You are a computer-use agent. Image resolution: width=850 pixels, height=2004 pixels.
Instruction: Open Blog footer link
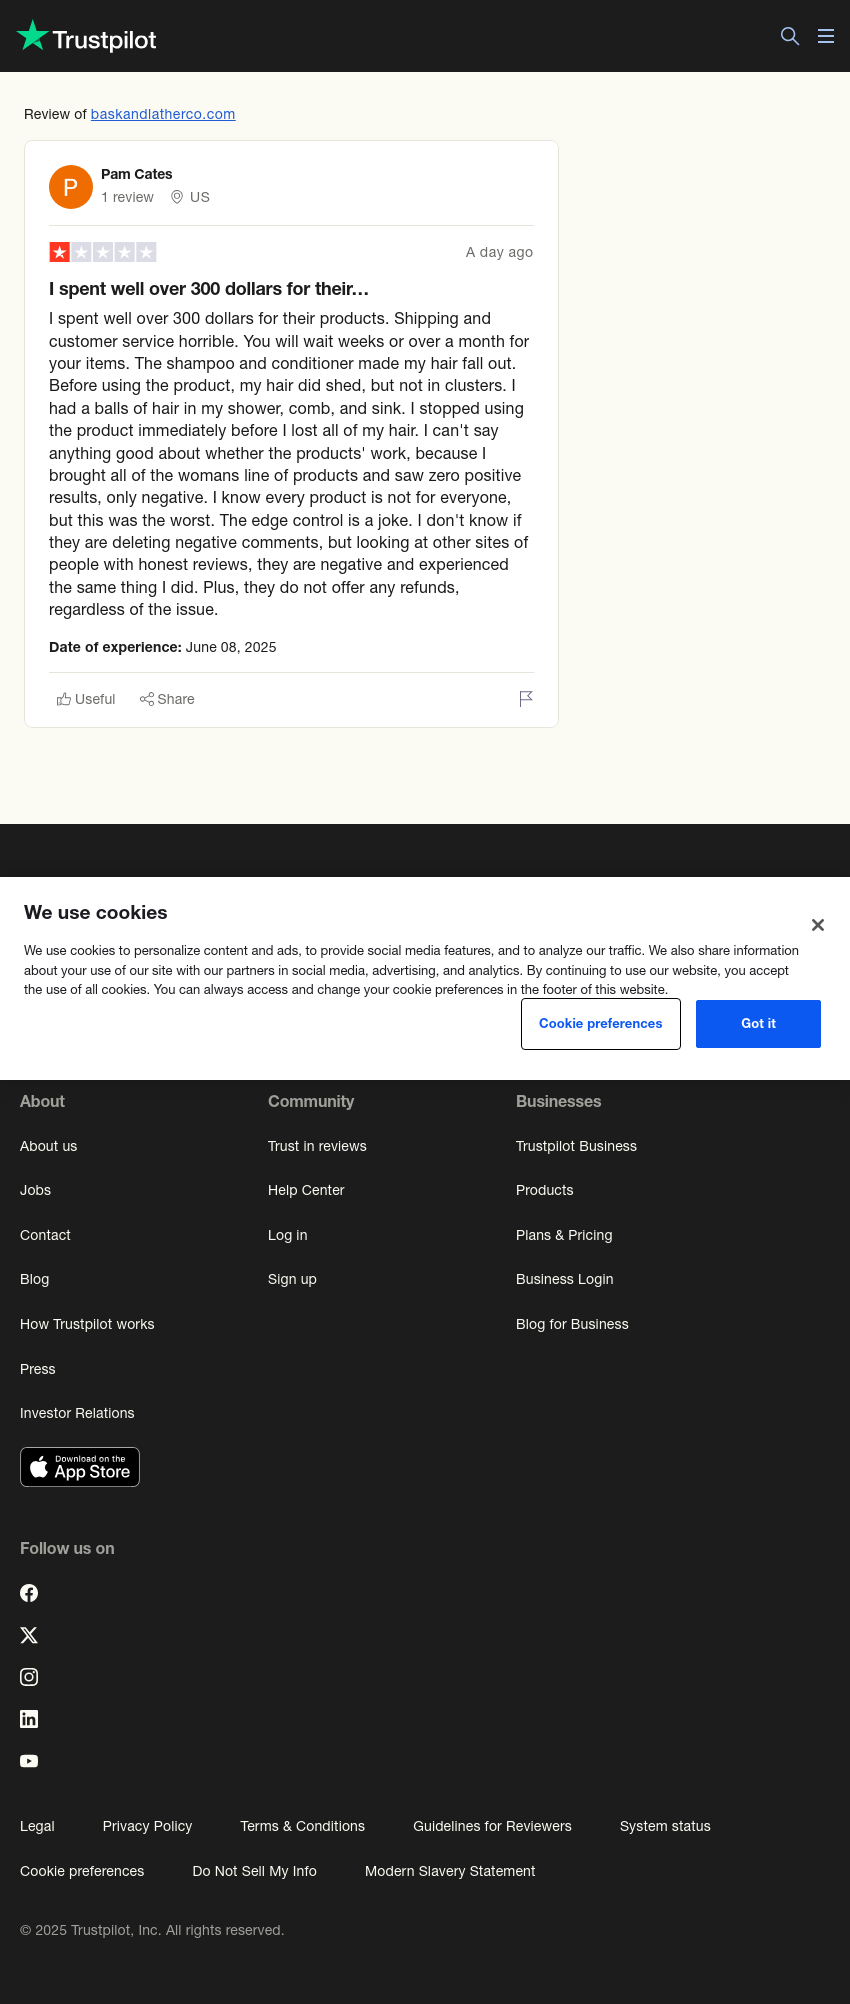[35, 1279]
